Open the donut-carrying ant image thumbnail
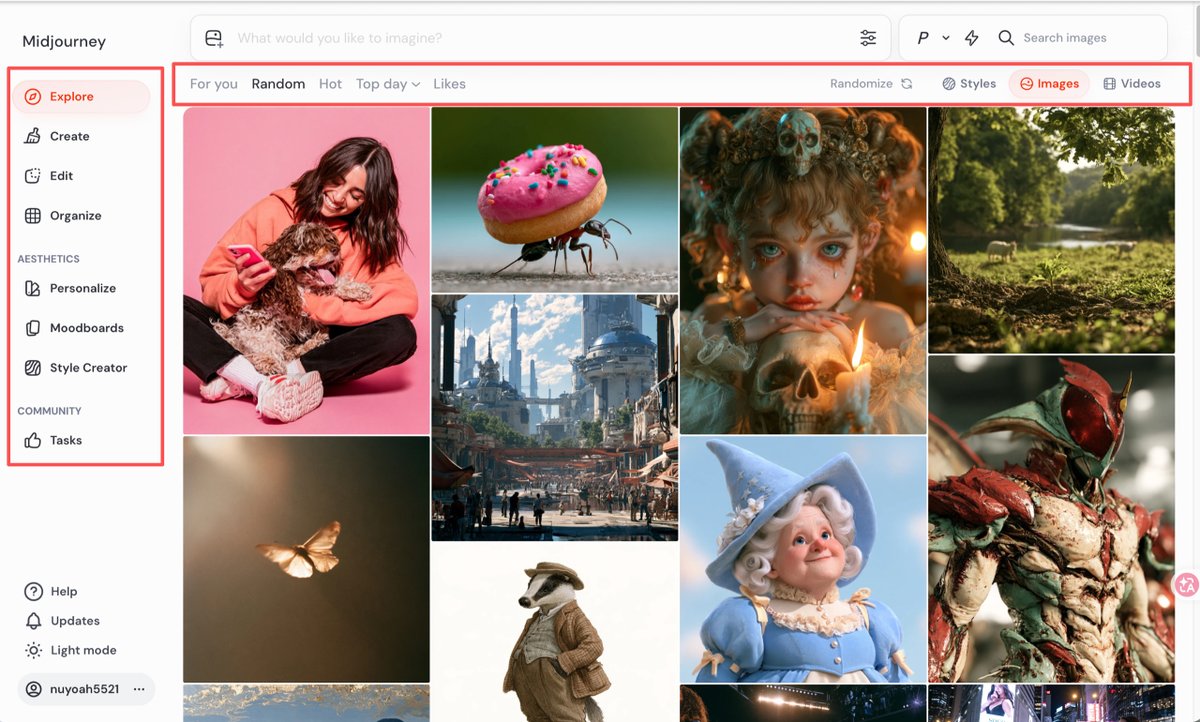The image size is (1200, 722). (x=554, y=199)
